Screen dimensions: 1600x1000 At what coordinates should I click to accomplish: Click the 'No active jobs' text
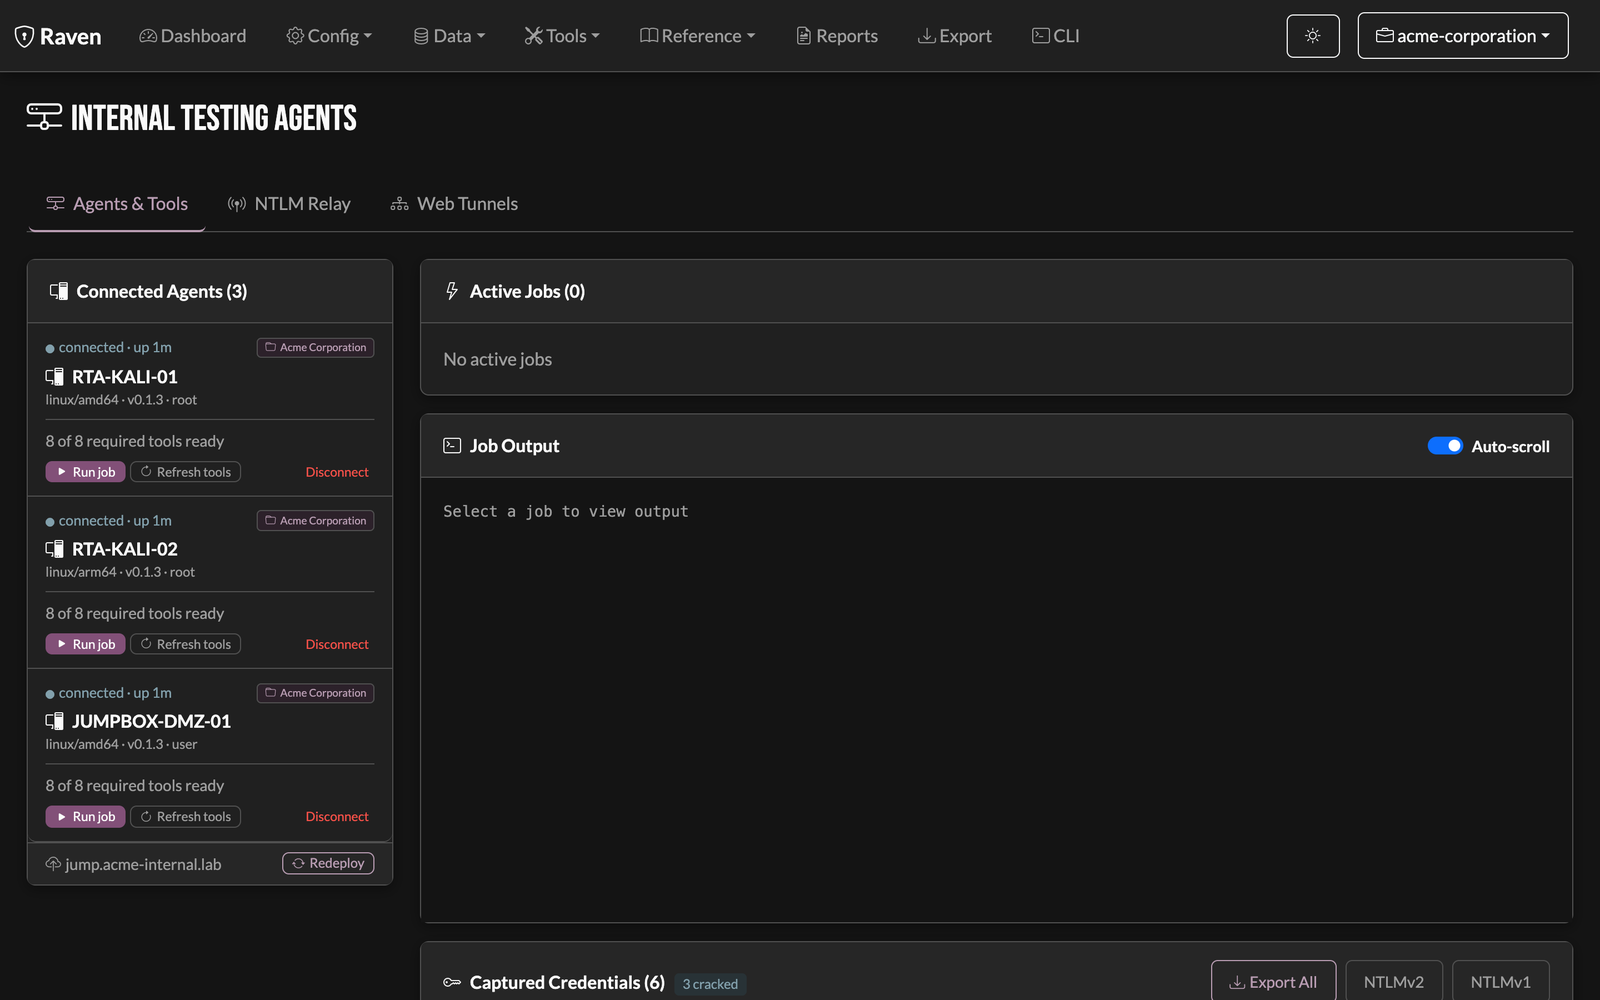(x=497, y=359)
